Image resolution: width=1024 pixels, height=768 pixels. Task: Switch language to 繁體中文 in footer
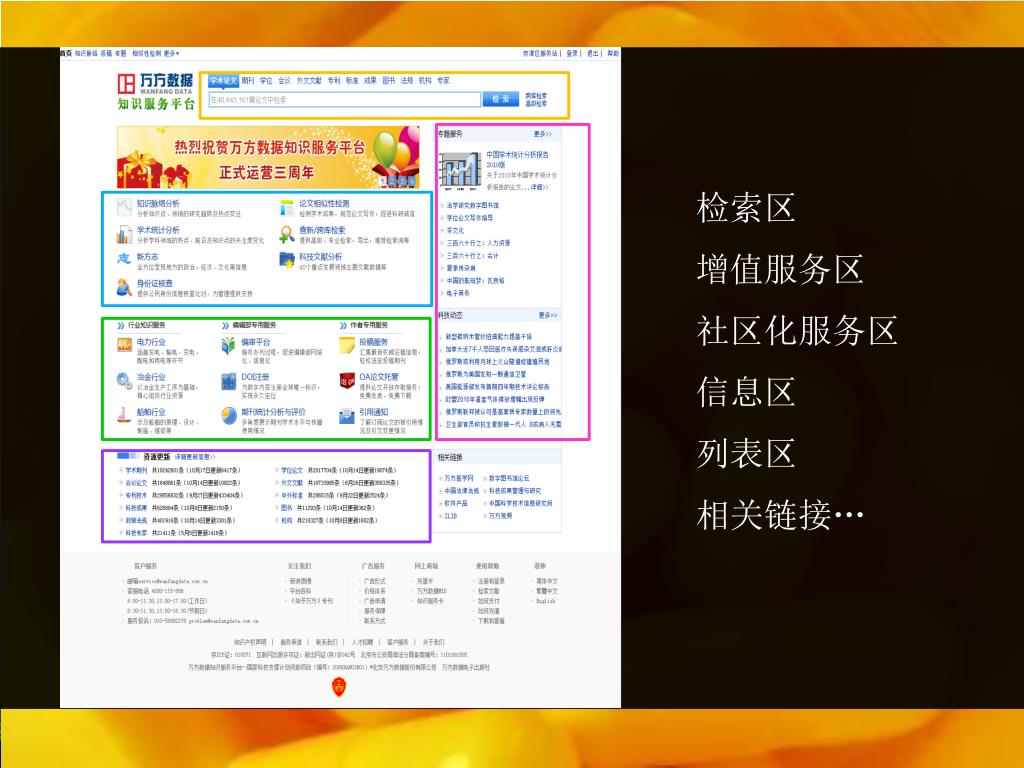tap(547, 591)
